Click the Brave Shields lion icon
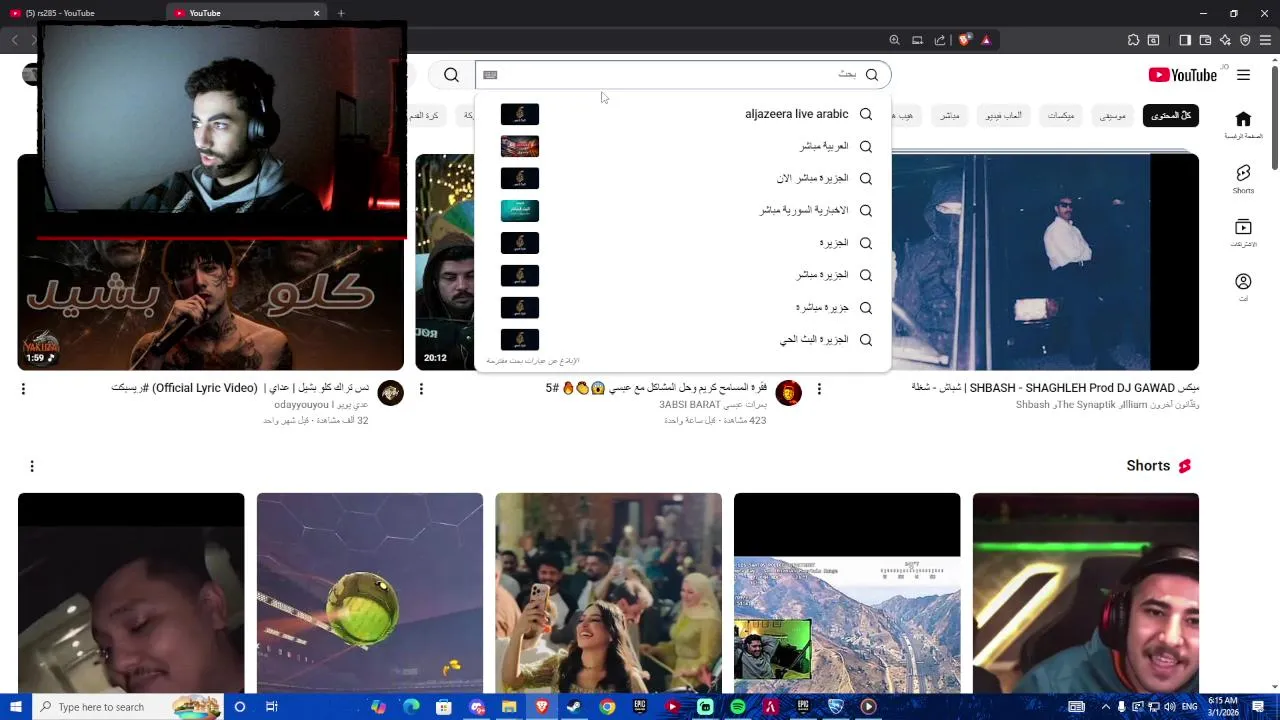1280x720 pixels. pyautogui.click(x=964, y=40)
